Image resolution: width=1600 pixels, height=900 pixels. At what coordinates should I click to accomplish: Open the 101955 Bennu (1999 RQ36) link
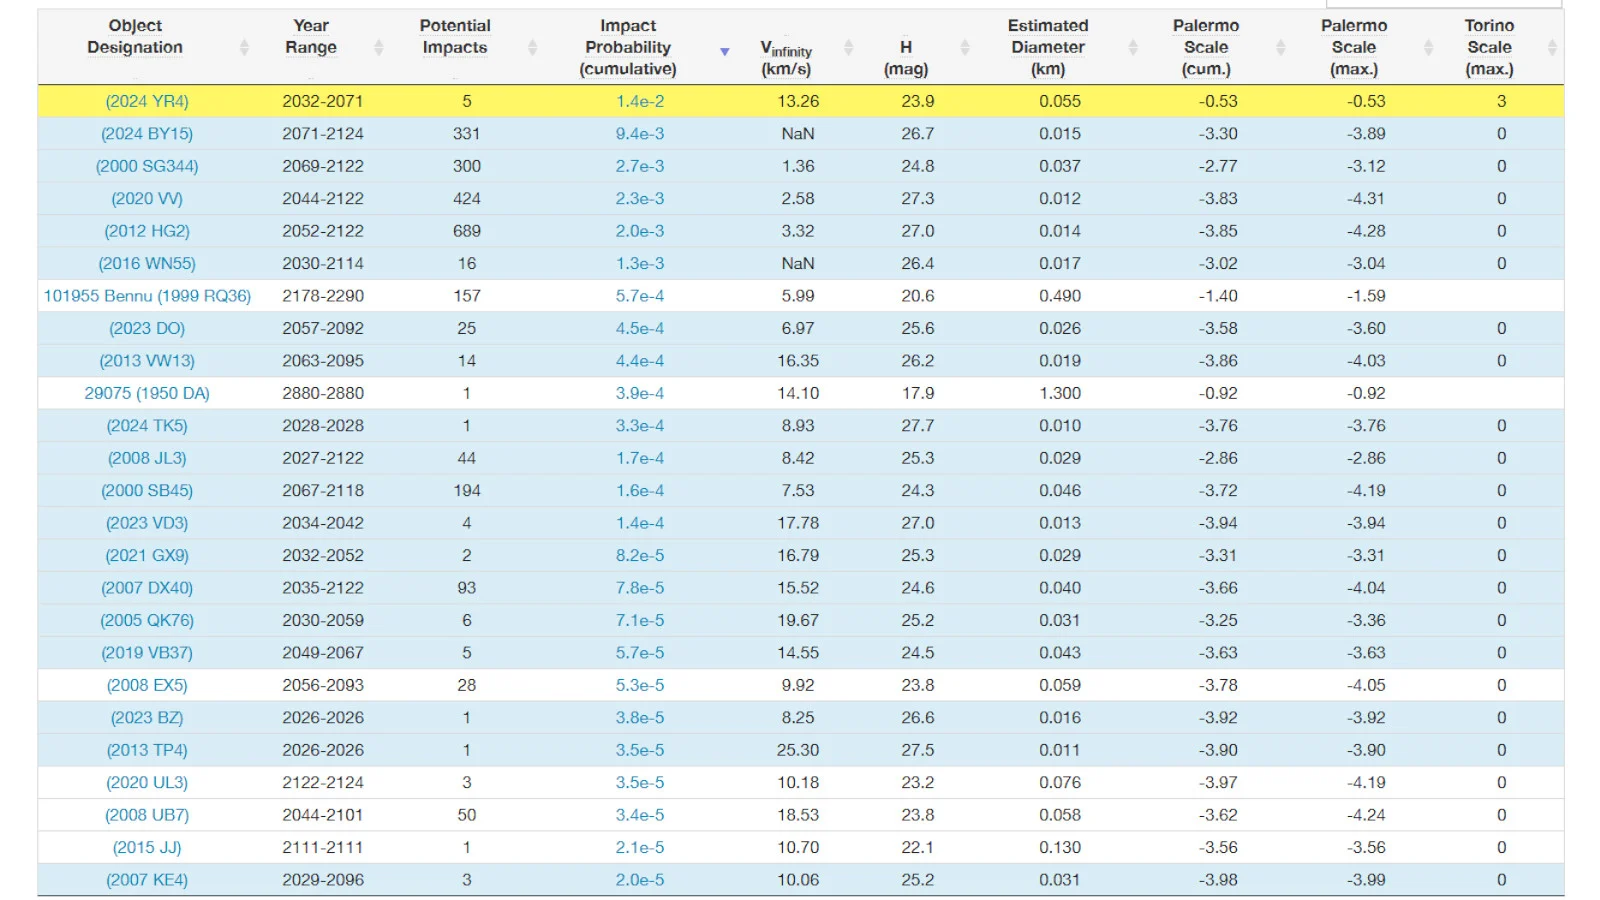click(x=147, y=296)
